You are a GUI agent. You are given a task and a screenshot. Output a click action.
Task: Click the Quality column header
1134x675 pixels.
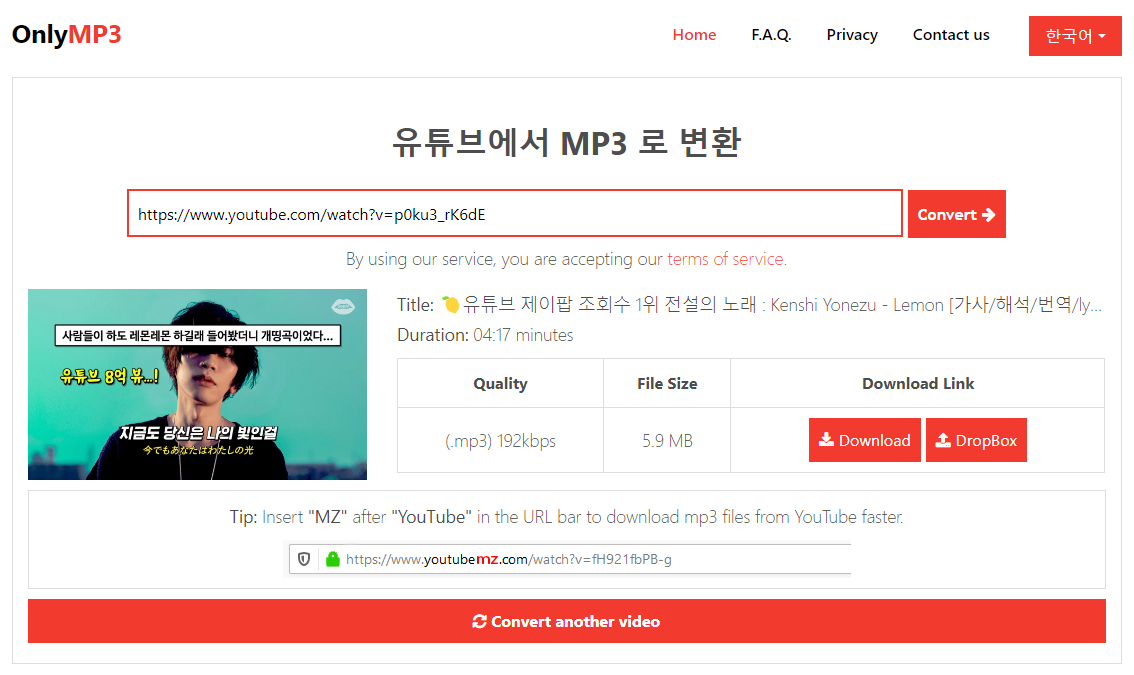point(500,383)
